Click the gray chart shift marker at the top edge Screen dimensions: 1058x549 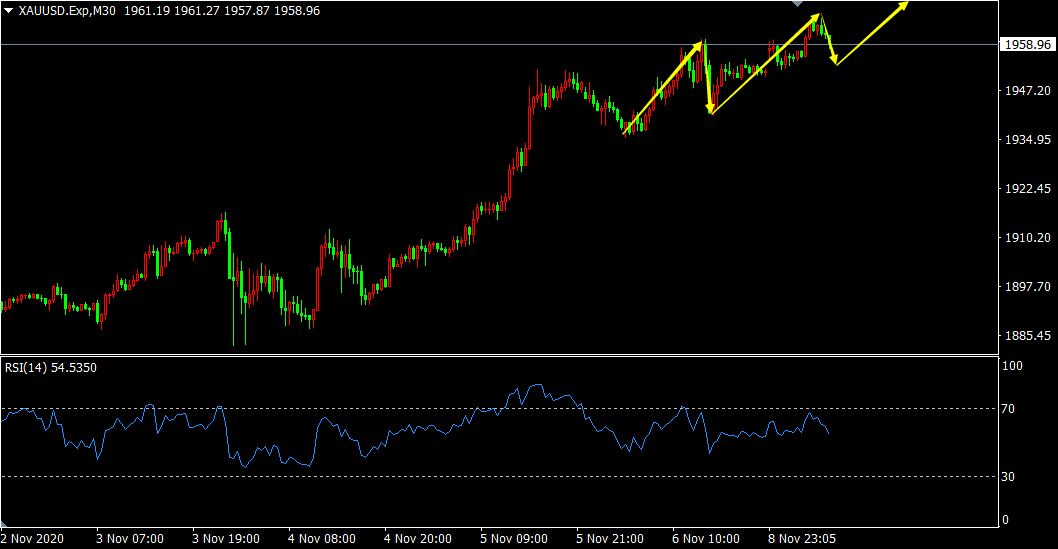[x=798, y=3]
